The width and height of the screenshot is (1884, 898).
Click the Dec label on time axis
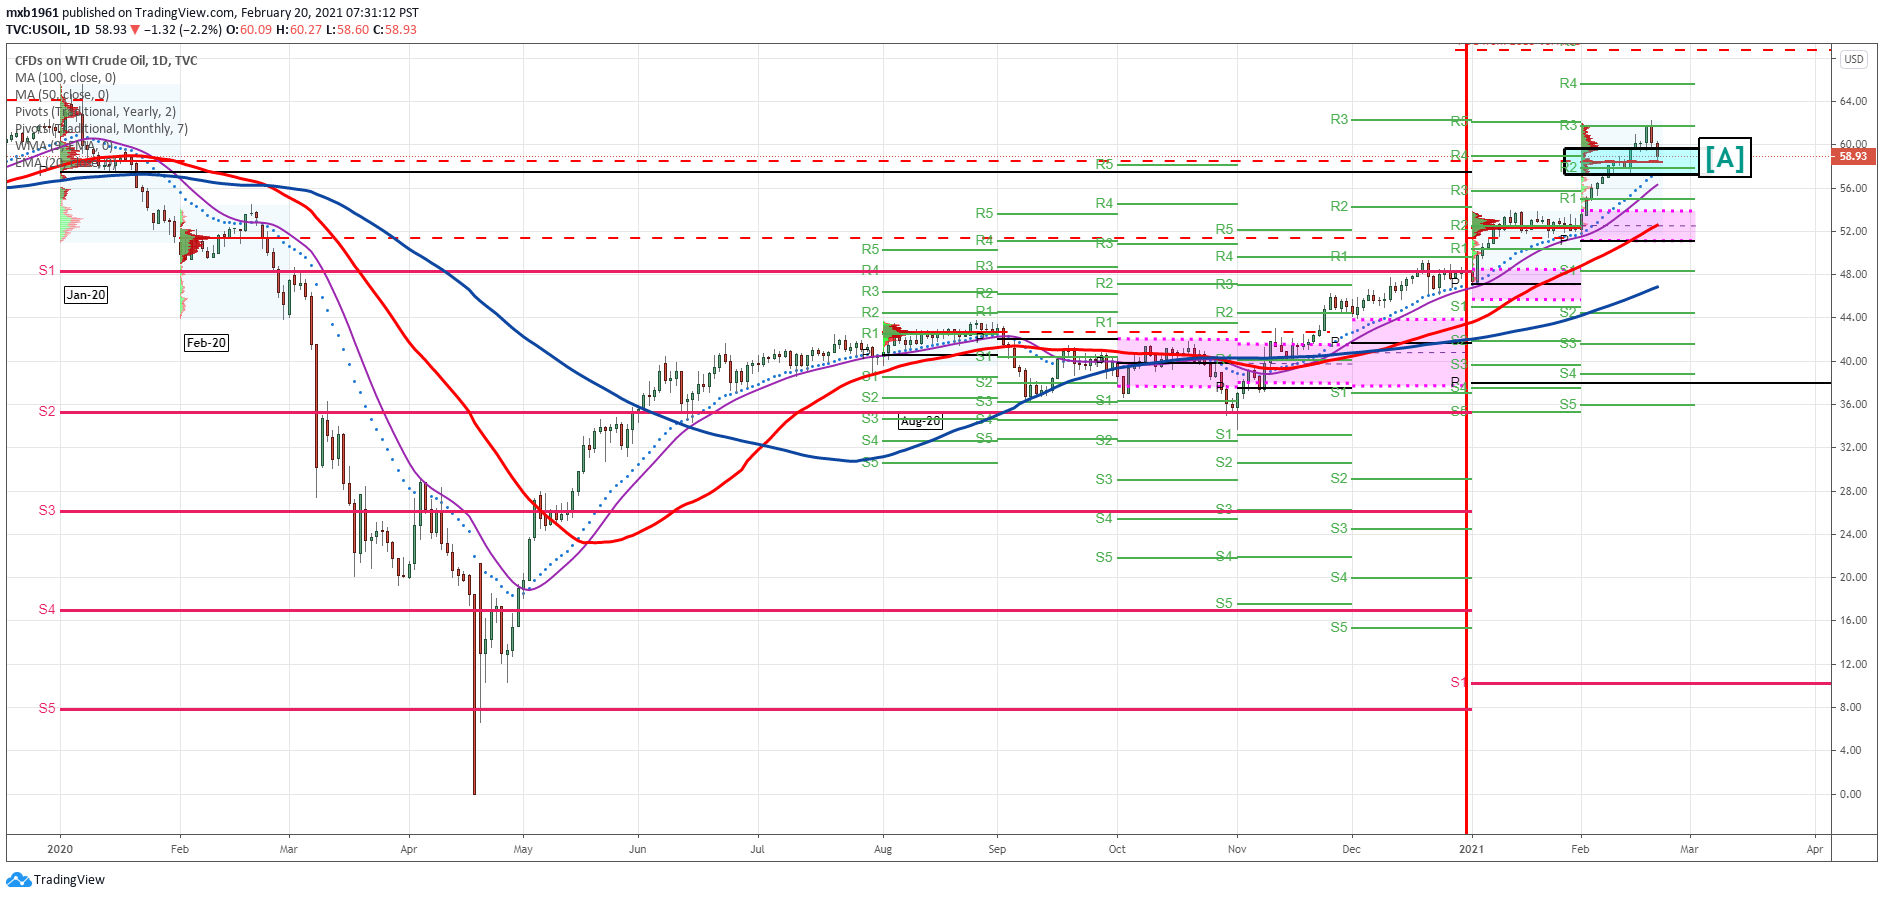click(1351, 849)
